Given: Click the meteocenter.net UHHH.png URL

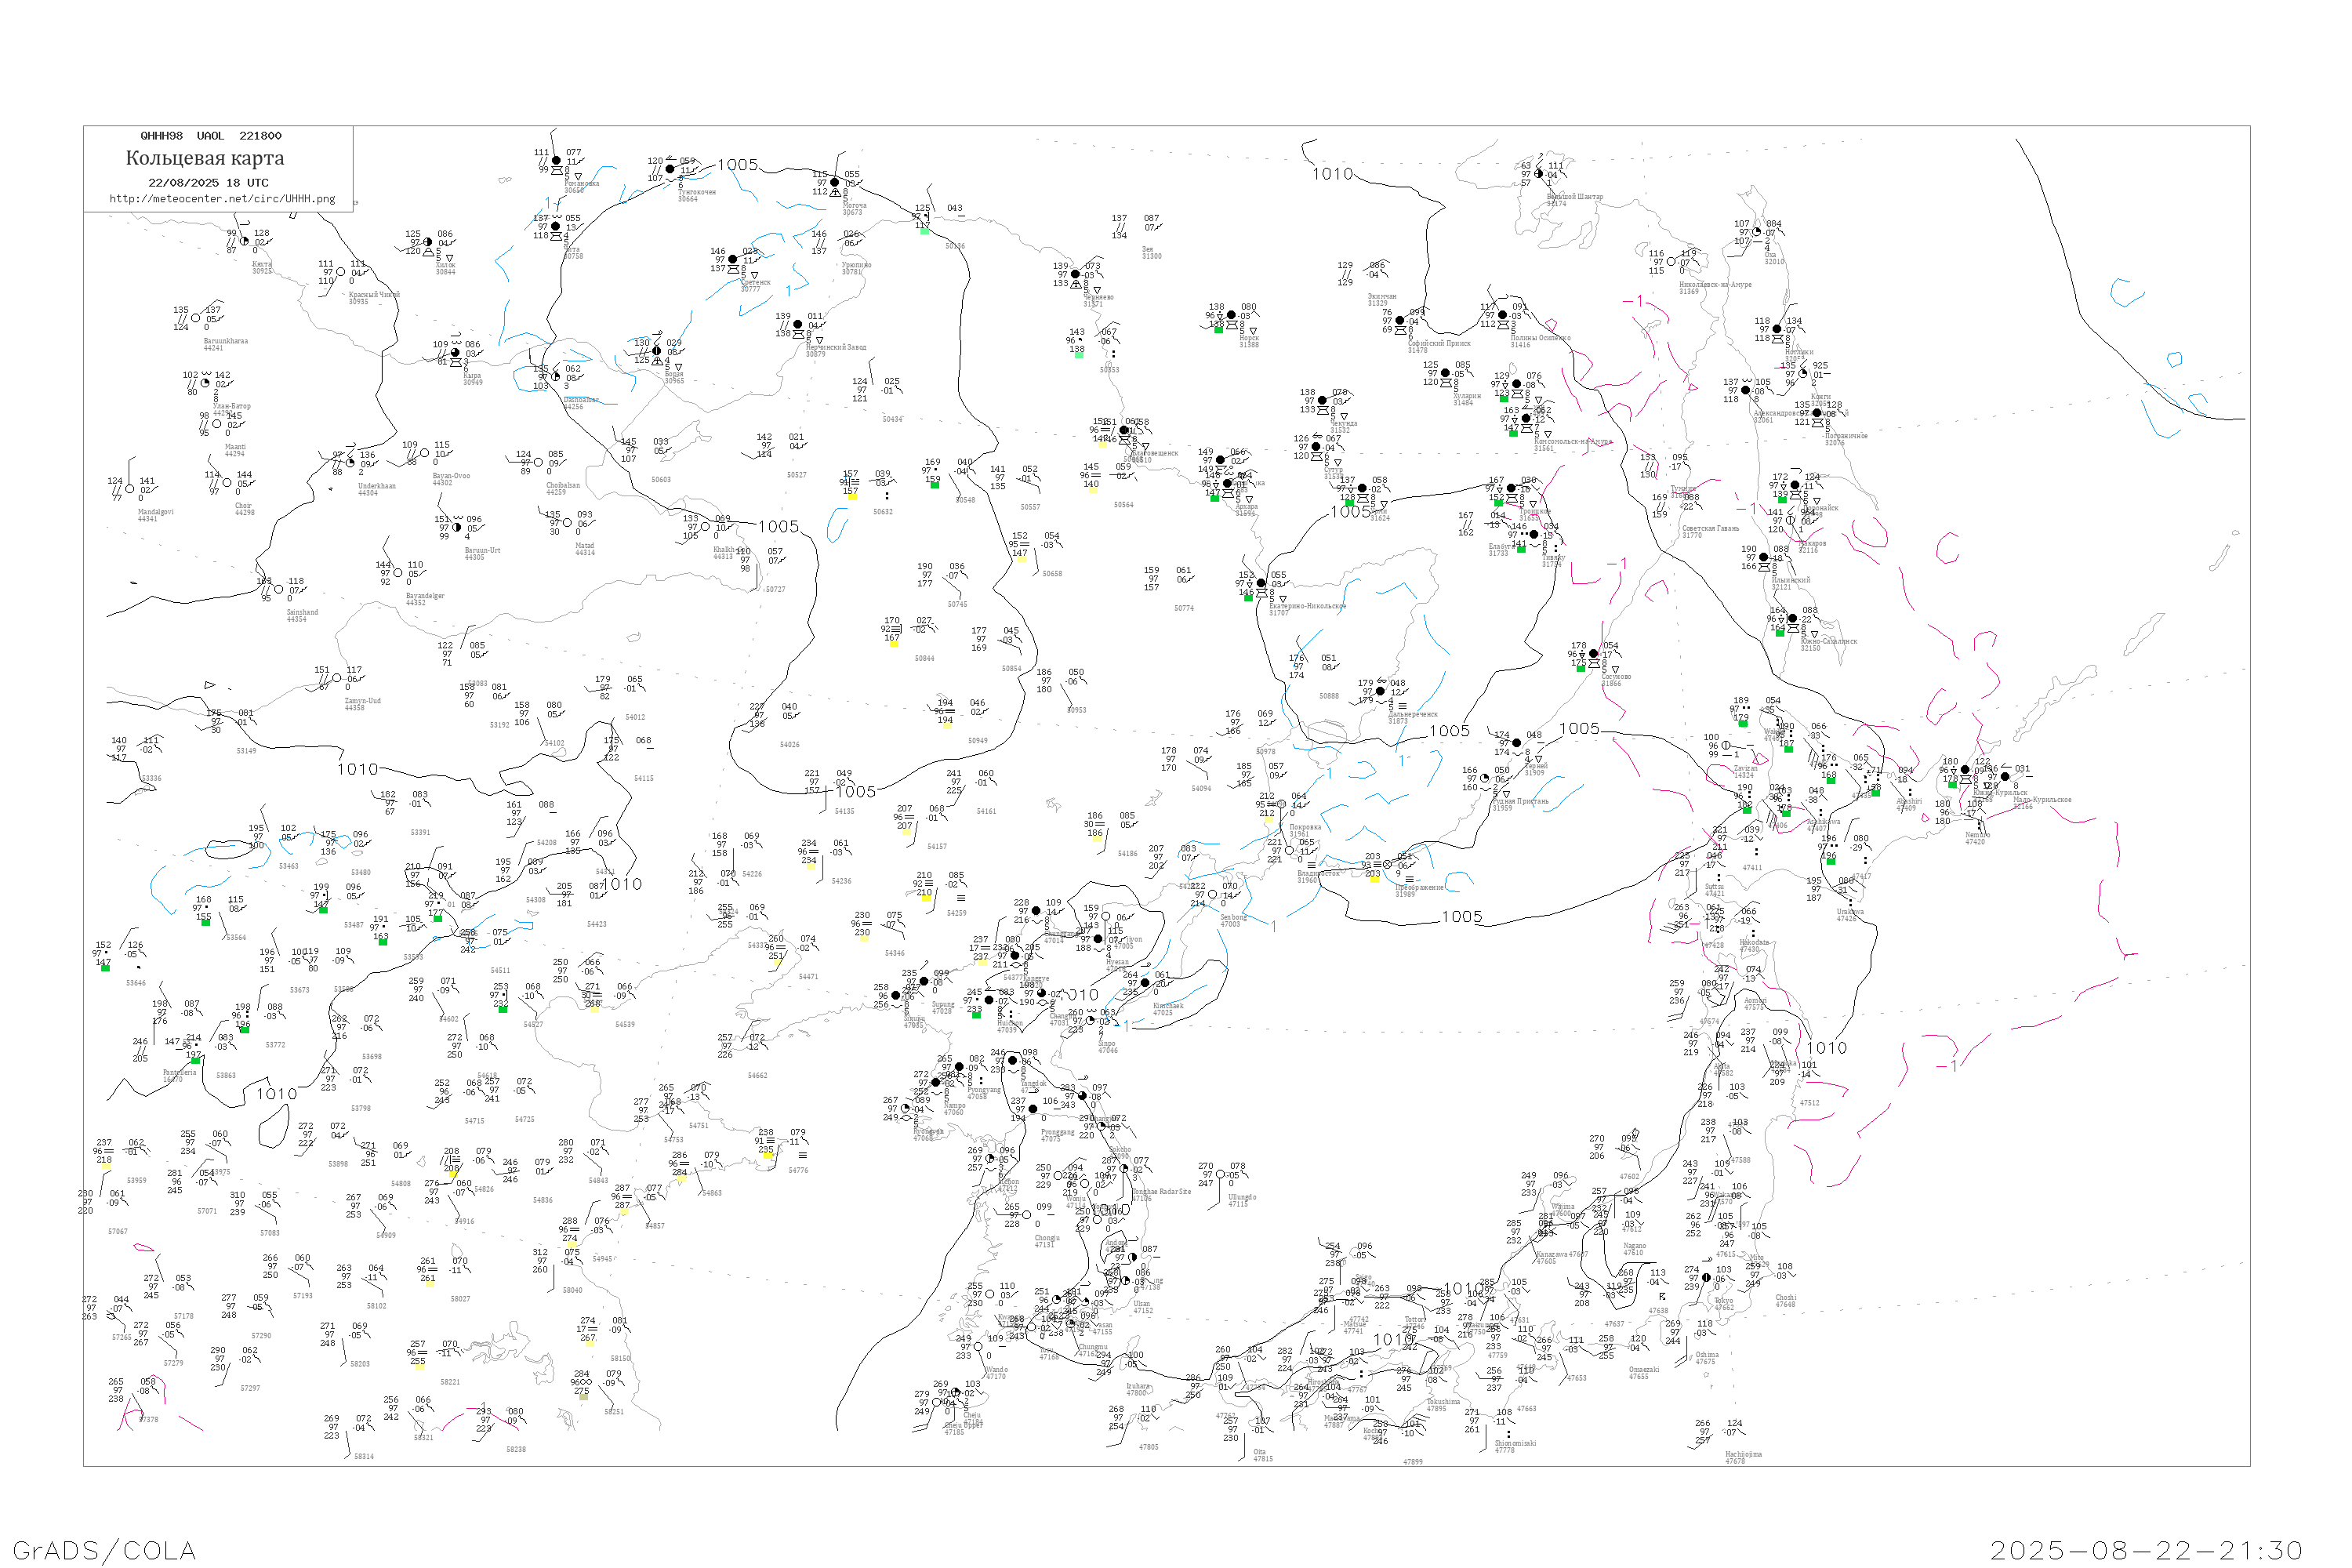Looking at the screenshot, I should click(x=222, y=199).
